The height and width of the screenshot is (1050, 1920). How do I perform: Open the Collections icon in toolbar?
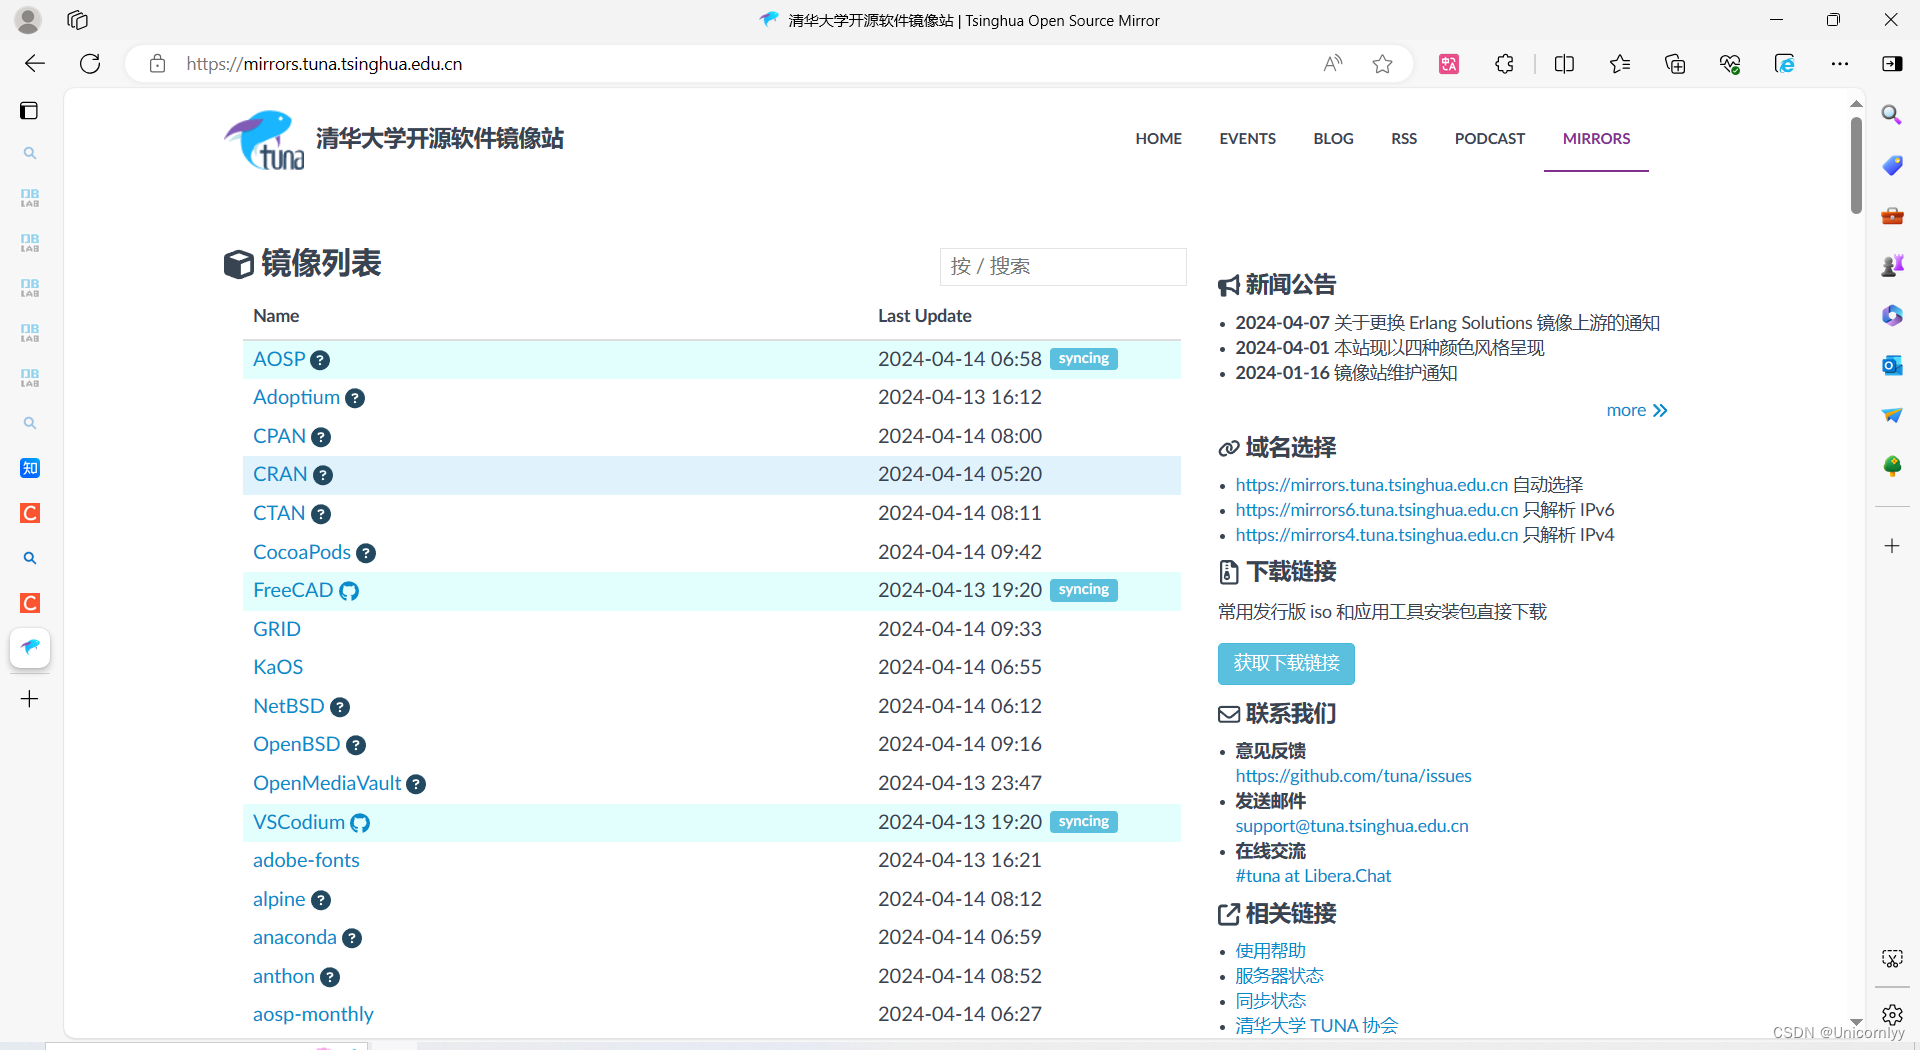[1675, 64]
